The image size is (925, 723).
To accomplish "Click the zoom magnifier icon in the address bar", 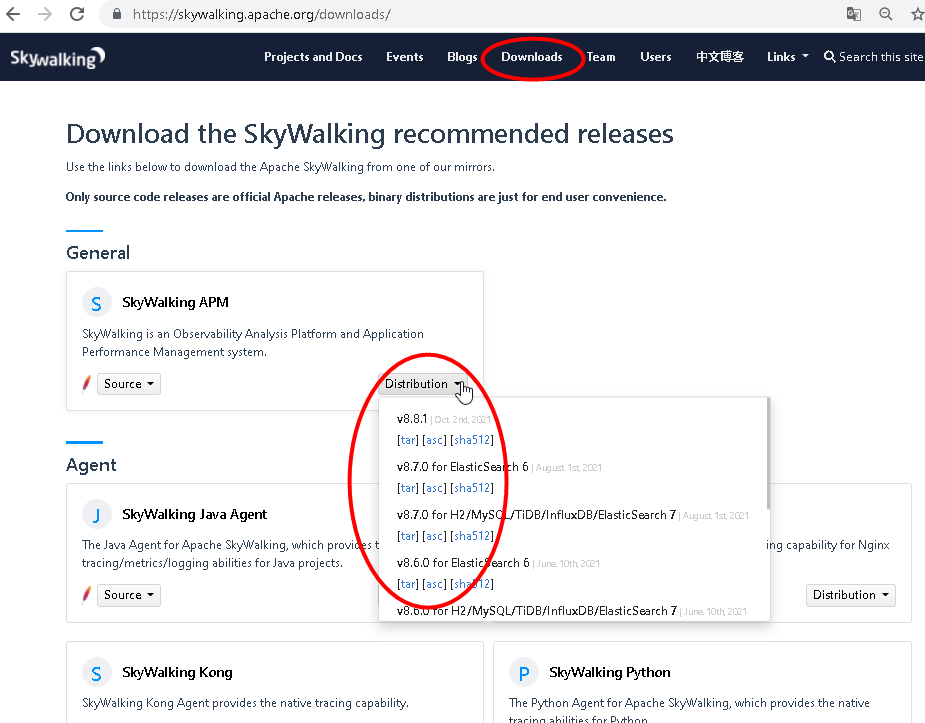I will tap(886, 14).
